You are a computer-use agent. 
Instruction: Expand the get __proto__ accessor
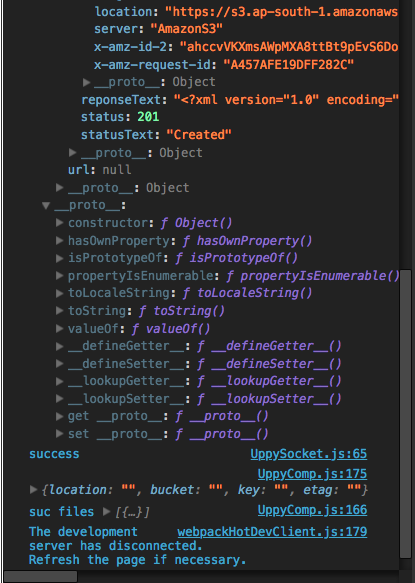59,416
